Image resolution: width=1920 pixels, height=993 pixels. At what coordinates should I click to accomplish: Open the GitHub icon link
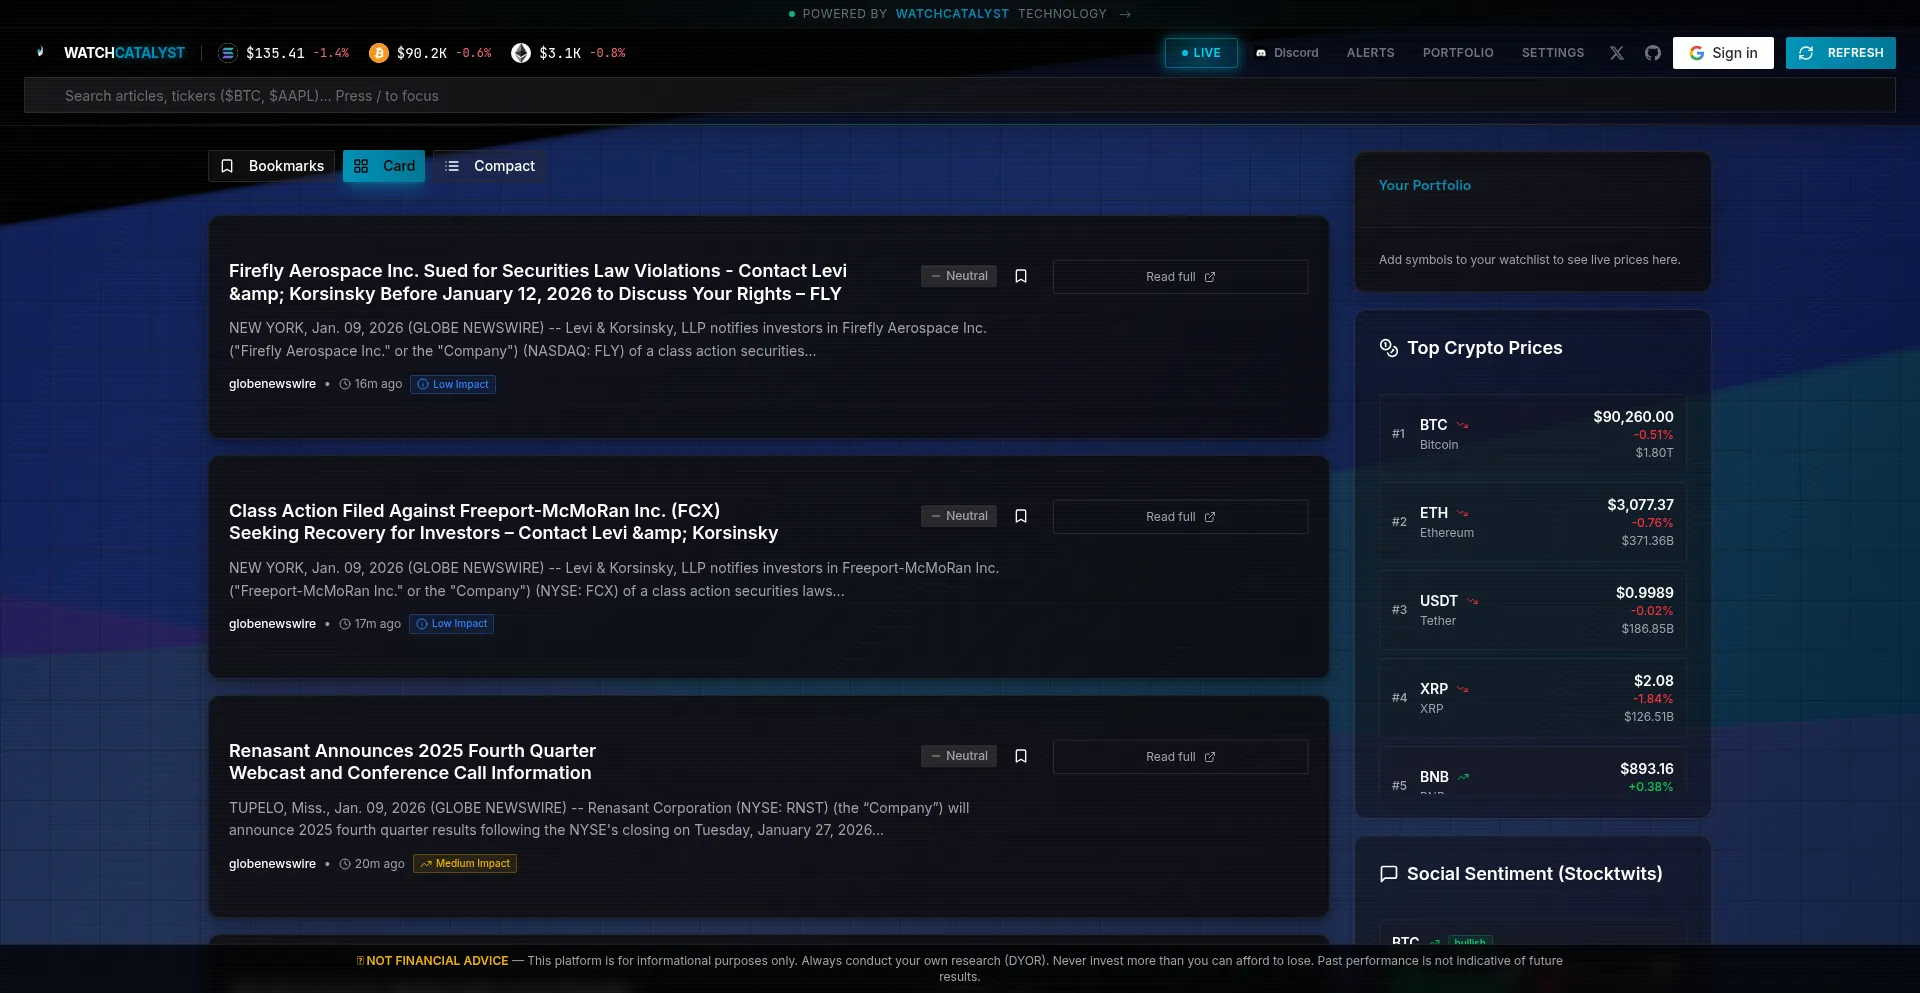(x=1652, y=53)
